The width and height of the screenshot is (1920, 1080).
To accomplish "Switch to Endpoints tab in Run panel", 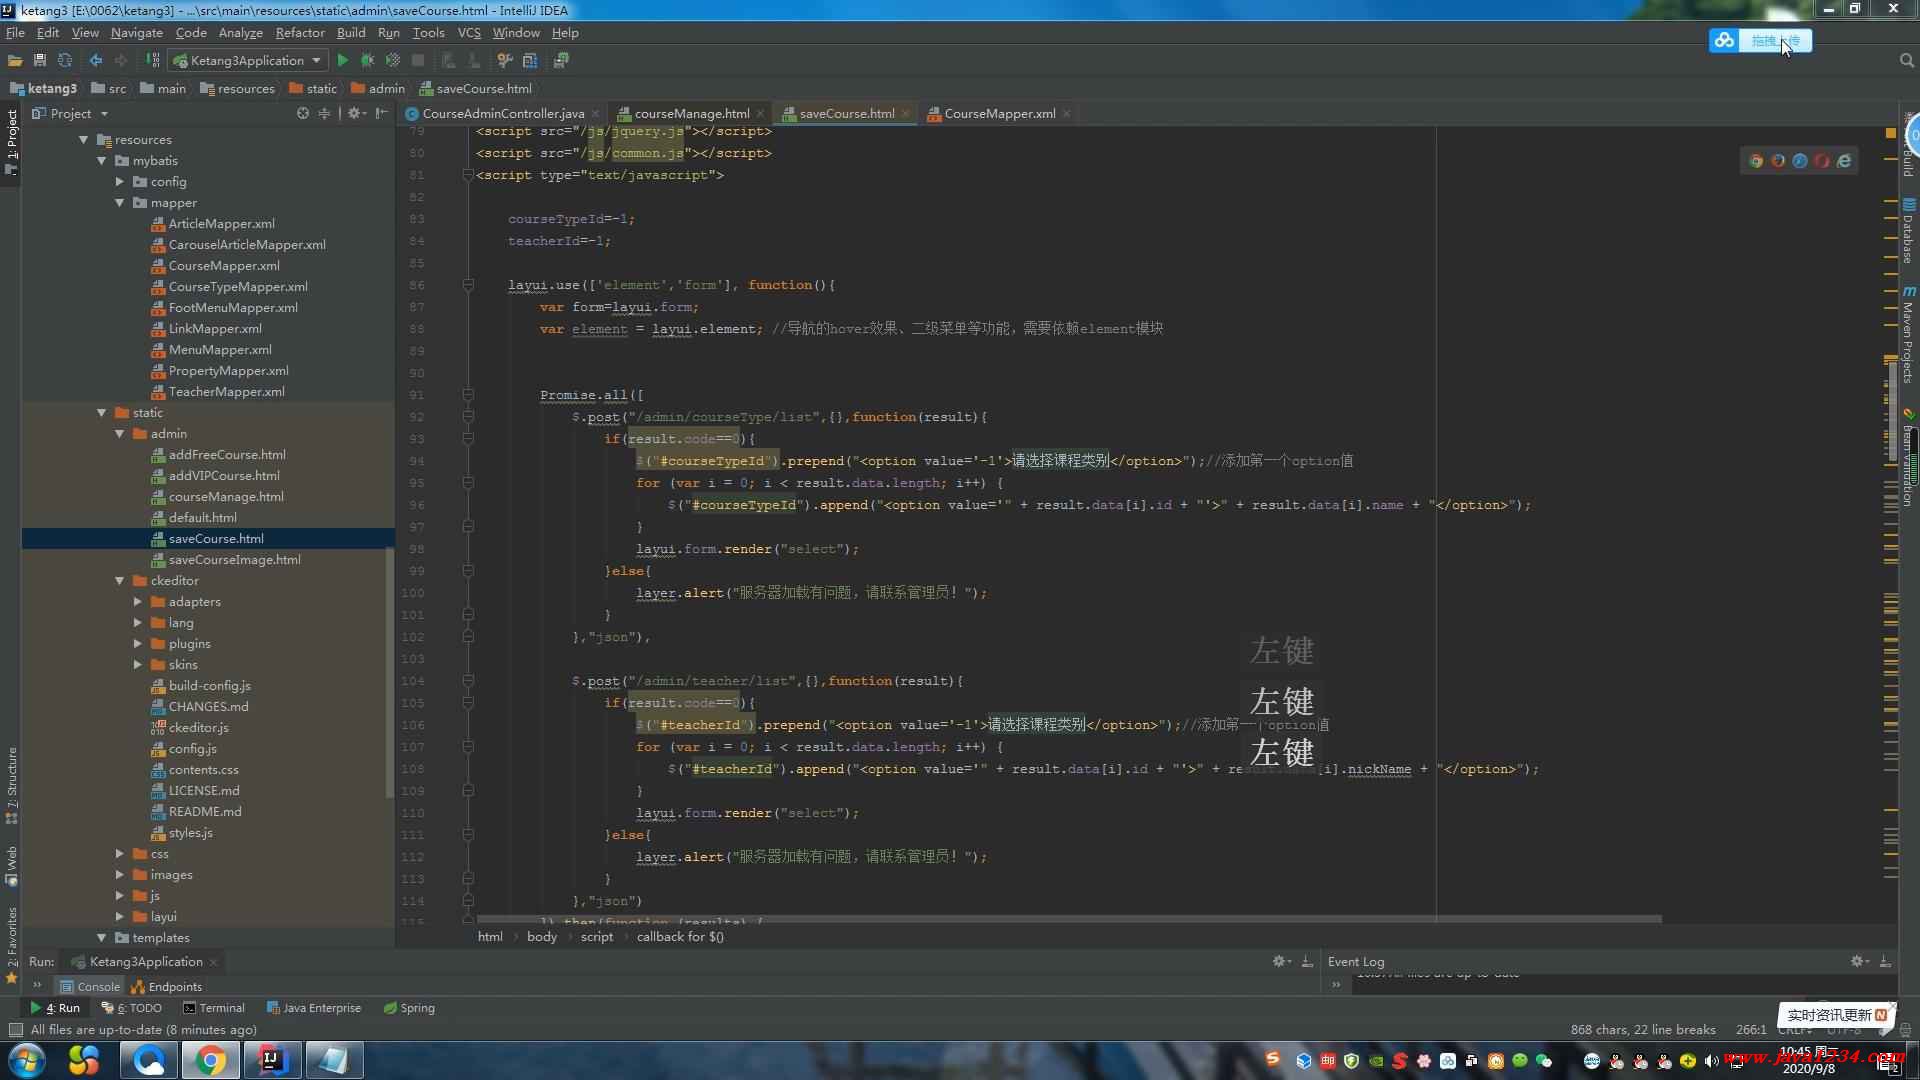I will 166,987.
